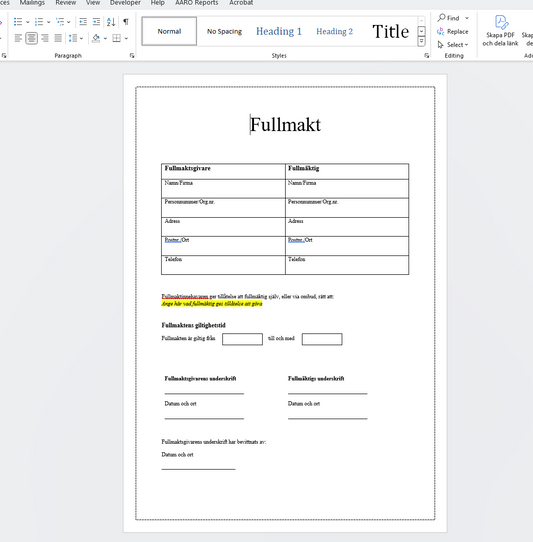Increase the paragraph indent
533x542 pixels.
96,22
